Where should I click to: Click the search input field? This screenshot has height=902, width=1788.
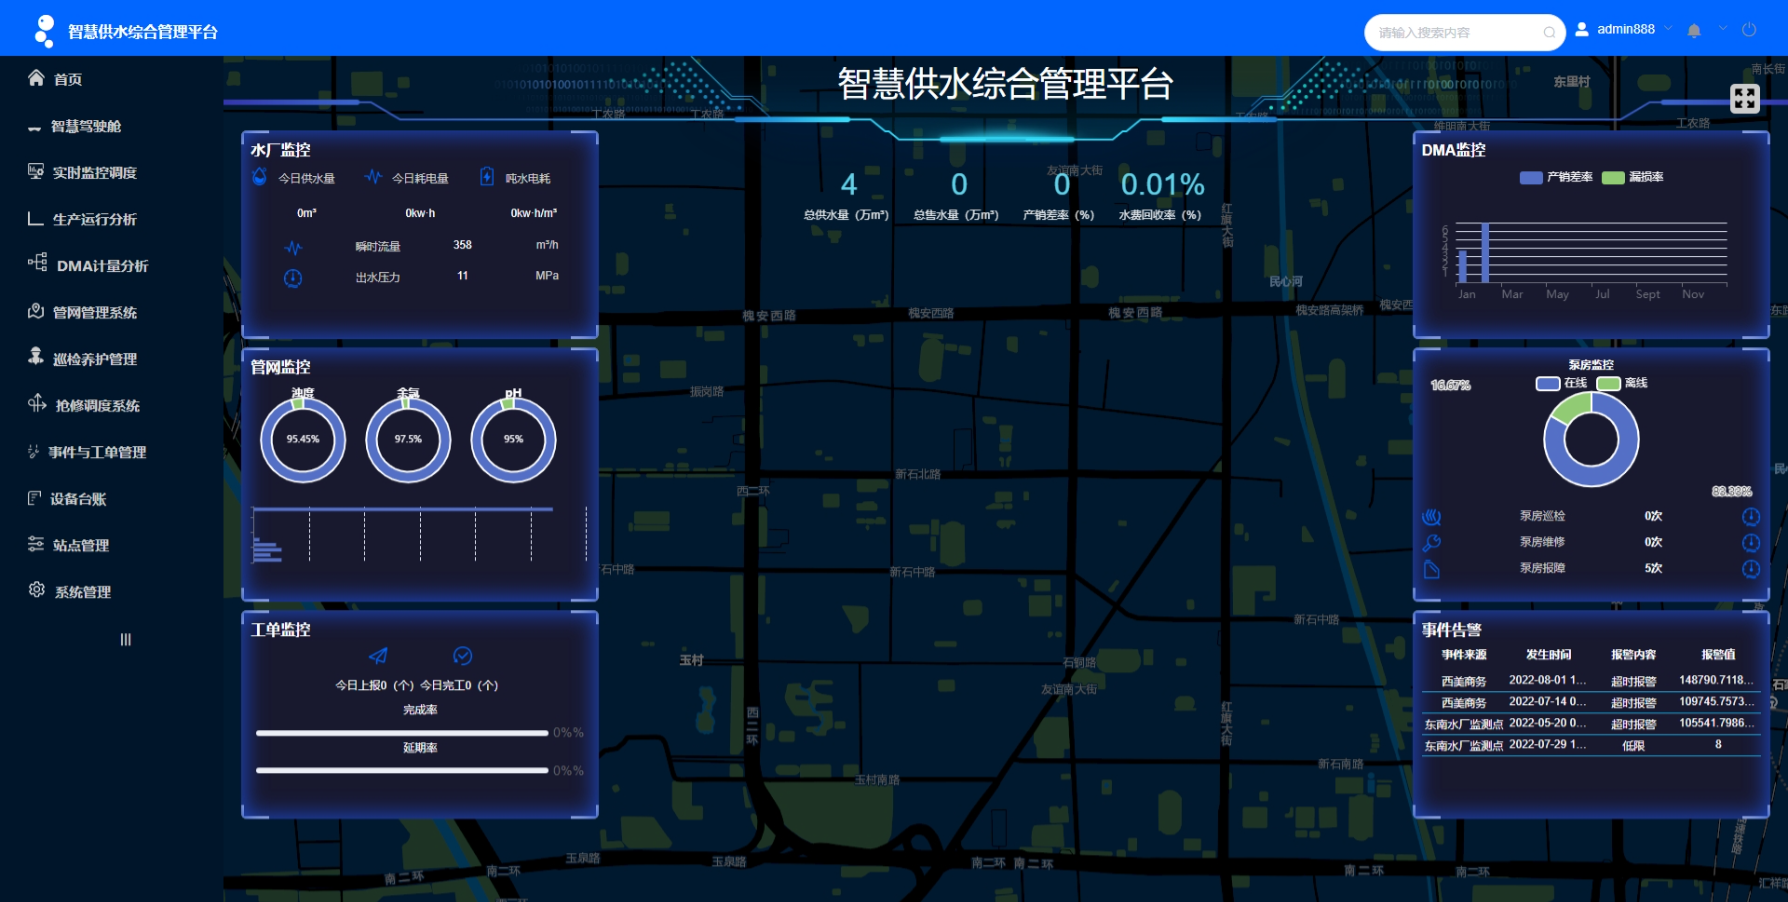coord(1455,33)
